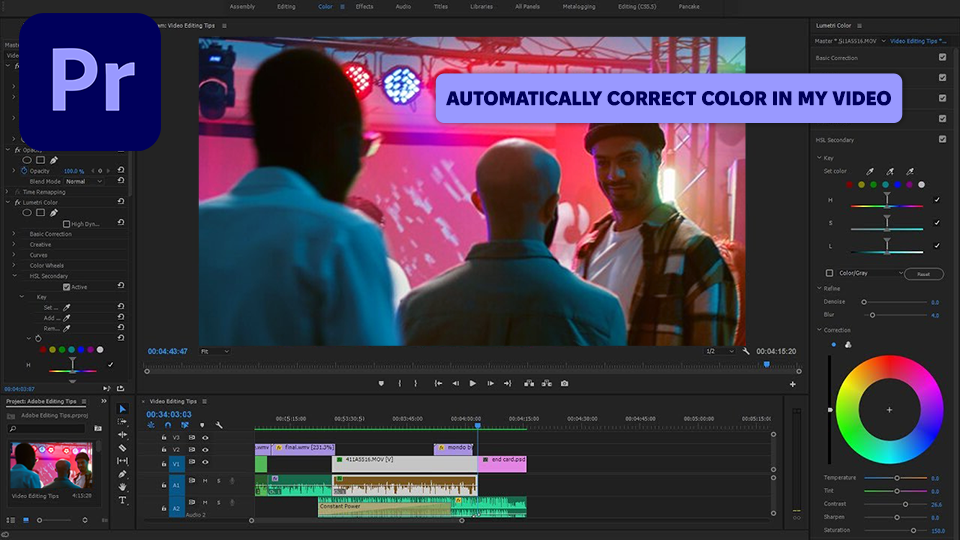Viewport: 960px width, 540px height.
Task: Select the Type tool
Action: (123, 500)
